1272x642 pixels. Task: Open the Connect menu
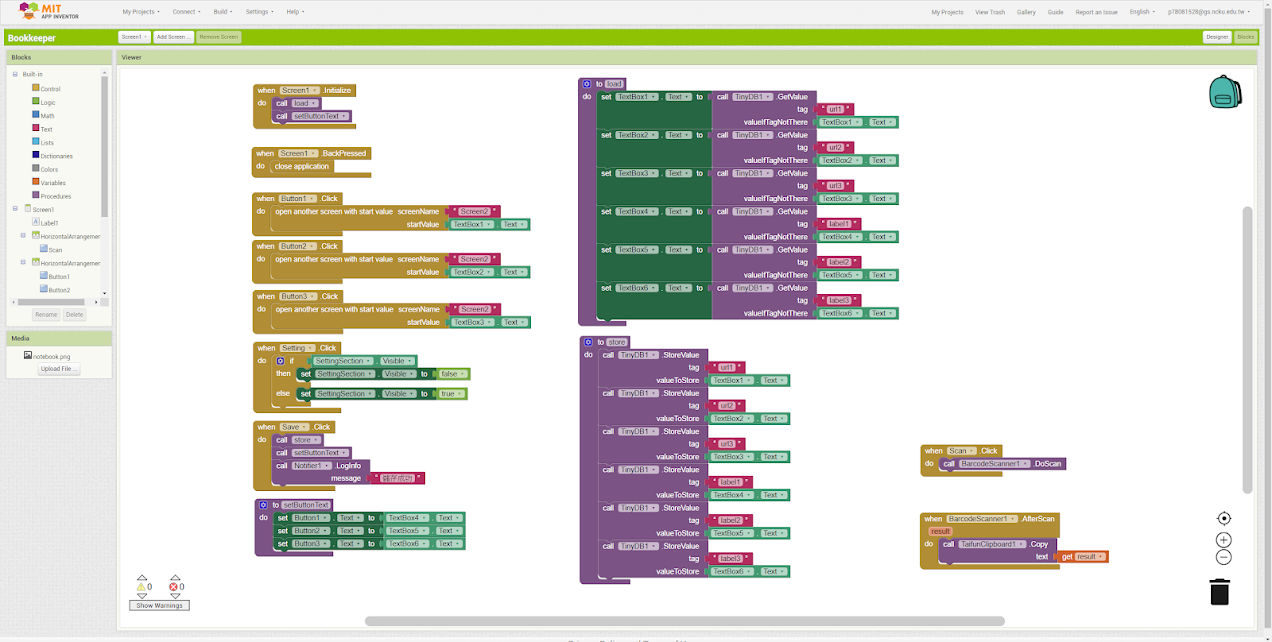[x=186, y=12]
